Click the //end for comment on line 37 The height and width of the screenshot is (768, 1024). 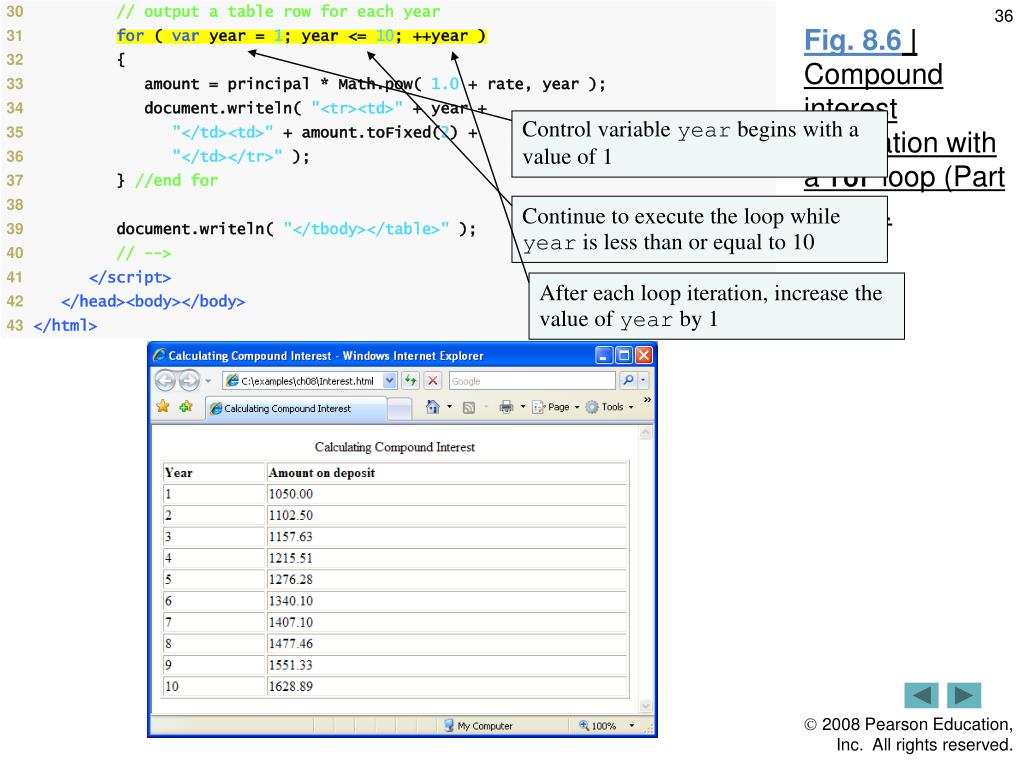click(x=176, y=180)
